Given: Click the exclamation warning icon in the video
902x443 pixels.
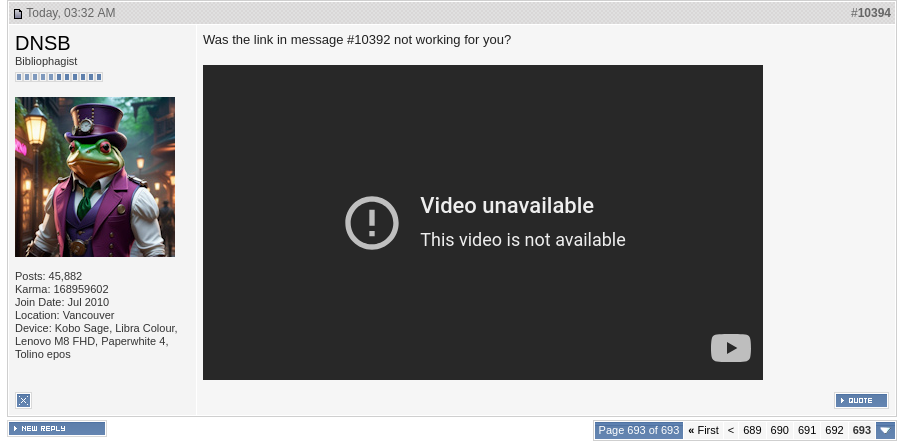Looking at the screenshot, I should pyautogui.click(x=372, y=223).
